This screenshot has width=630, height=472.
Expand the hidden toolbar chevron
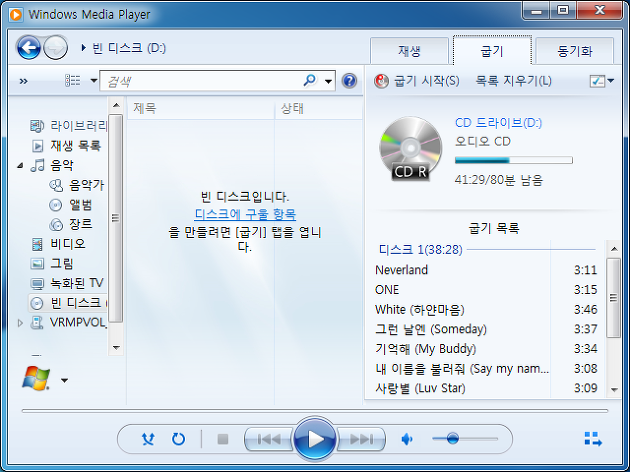click(x=24, y=82)
